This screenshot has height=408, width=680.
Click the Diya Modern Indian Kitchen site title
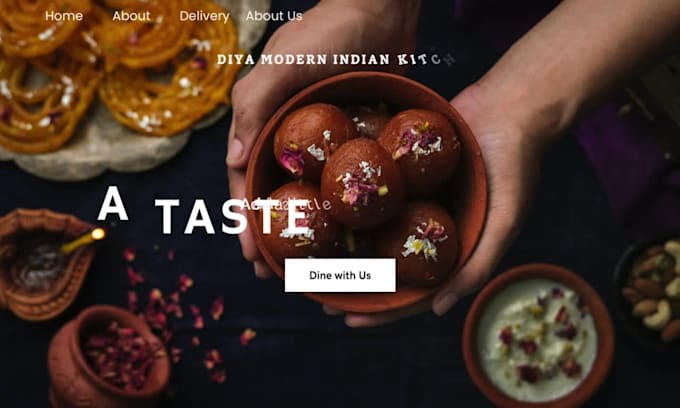336,59
